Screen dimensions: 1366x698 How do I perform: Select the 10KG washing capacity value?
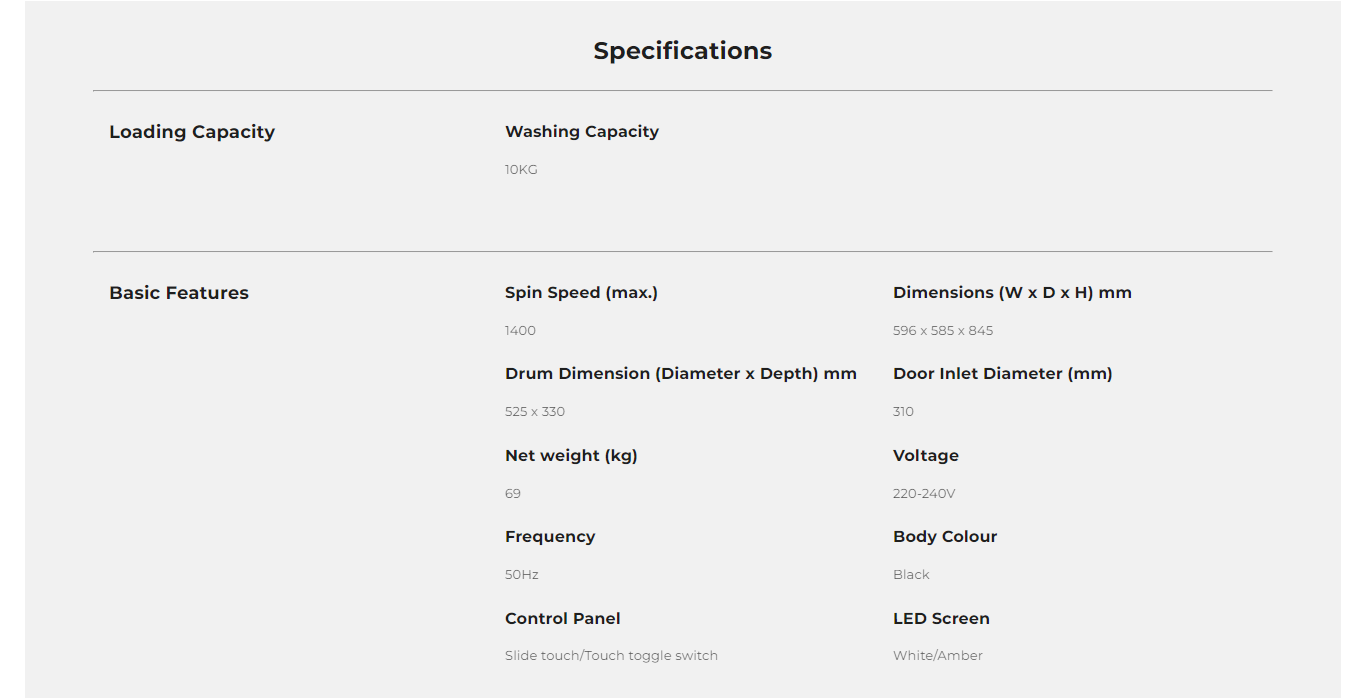tap(521, 170)
